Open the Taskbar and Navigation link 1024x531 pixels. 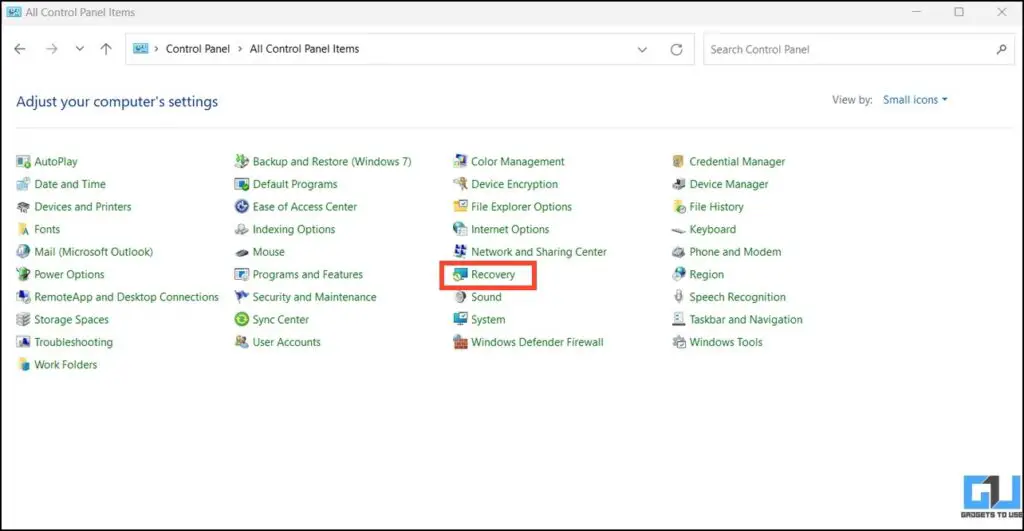[x=745, y=320]
